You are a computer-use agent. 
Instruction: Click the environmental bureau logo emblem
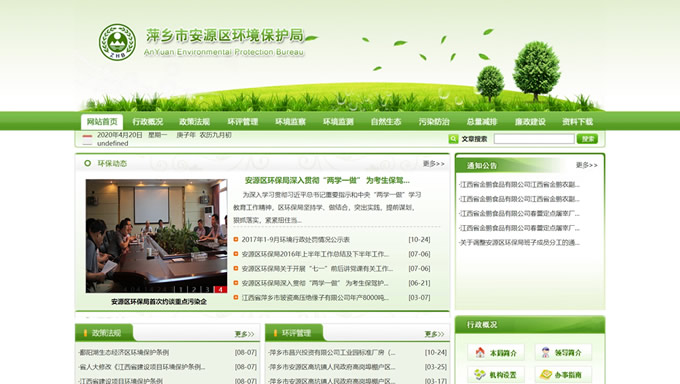coord(117,42)
